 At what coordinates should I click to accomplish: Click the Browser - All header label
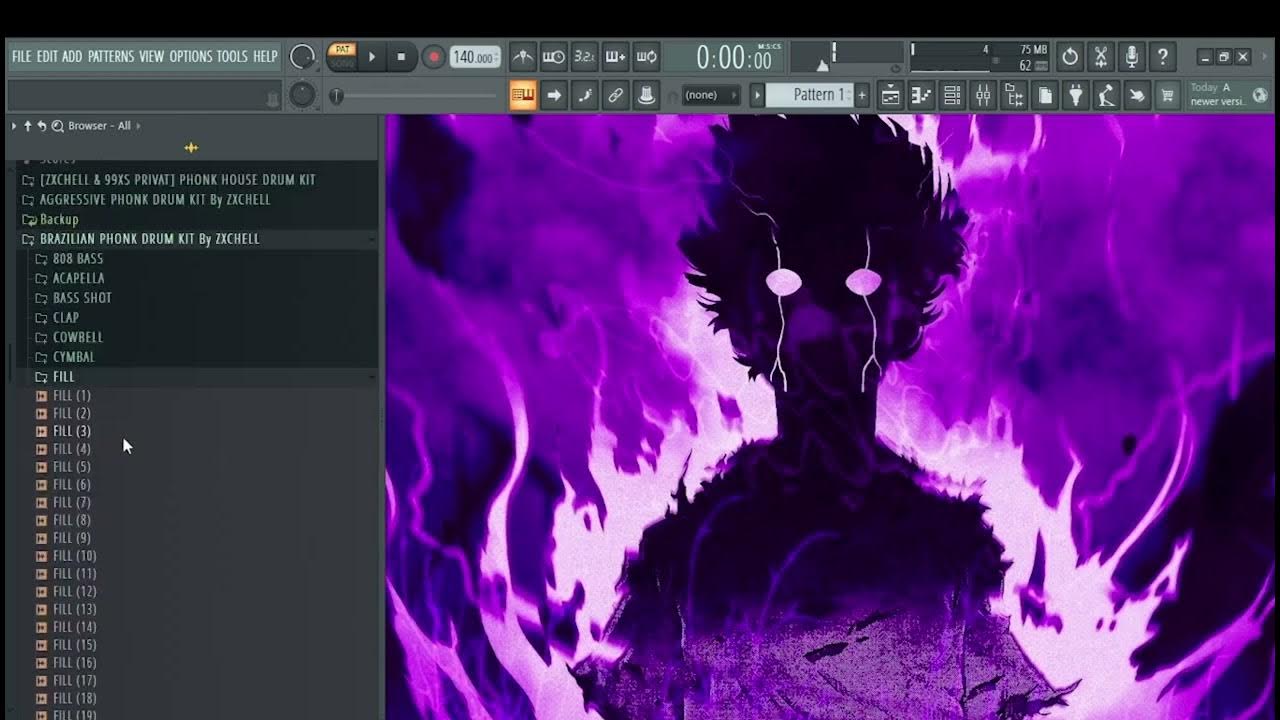99,126
